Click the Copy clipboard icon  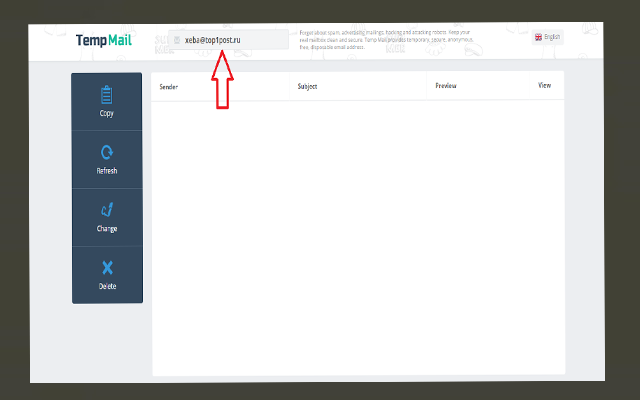pyautogui.click(x=107, y=95)
